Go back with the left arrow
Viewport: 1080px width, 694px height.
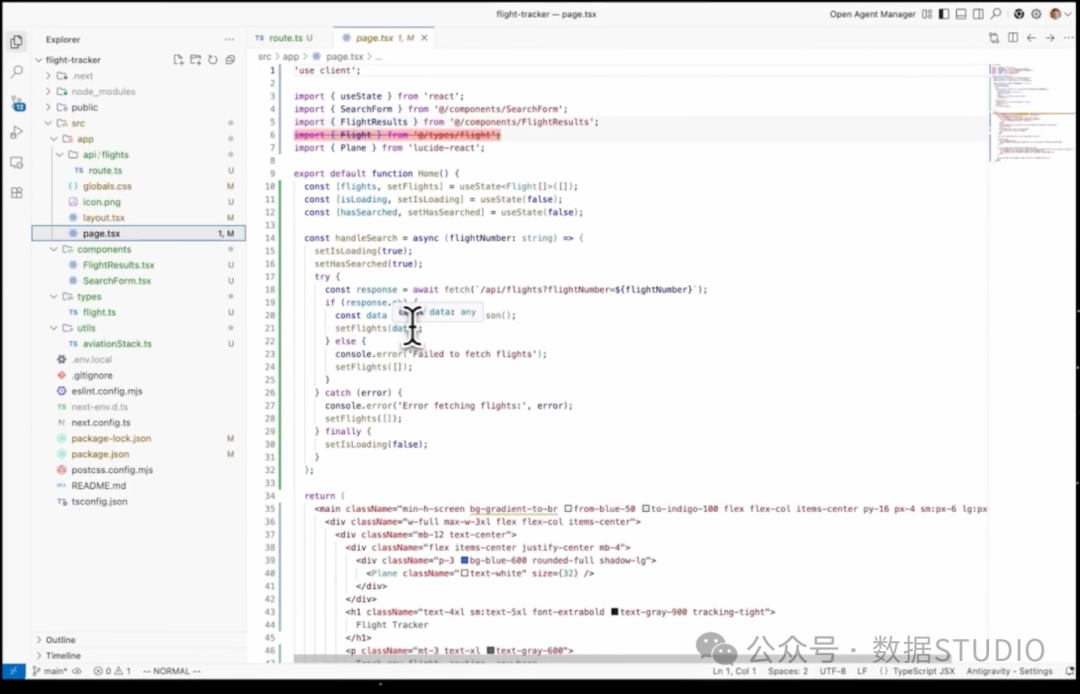1031,38
